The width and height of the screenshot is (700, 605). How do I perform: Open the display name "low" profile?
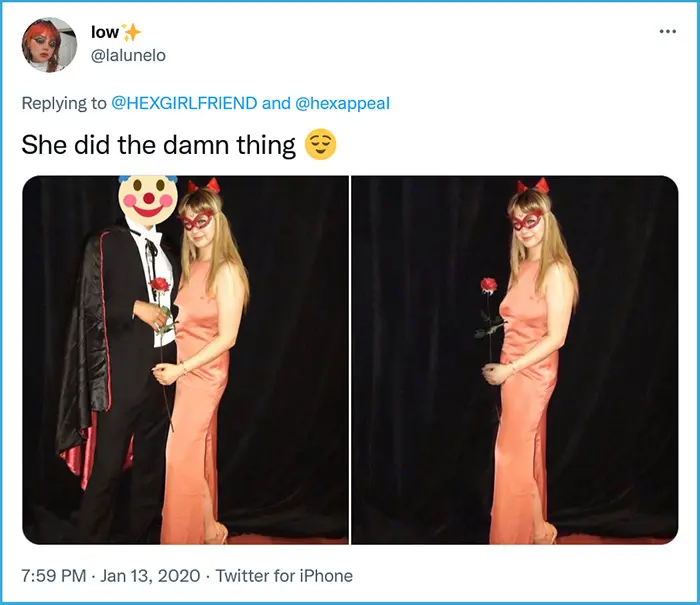click(105, 33)
